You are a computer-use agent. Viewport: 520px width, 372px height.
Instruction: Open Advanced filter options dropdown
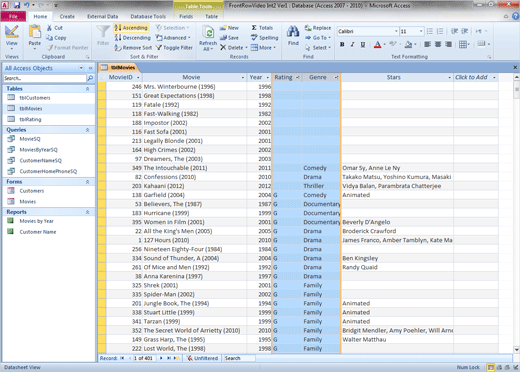[173, 38]
